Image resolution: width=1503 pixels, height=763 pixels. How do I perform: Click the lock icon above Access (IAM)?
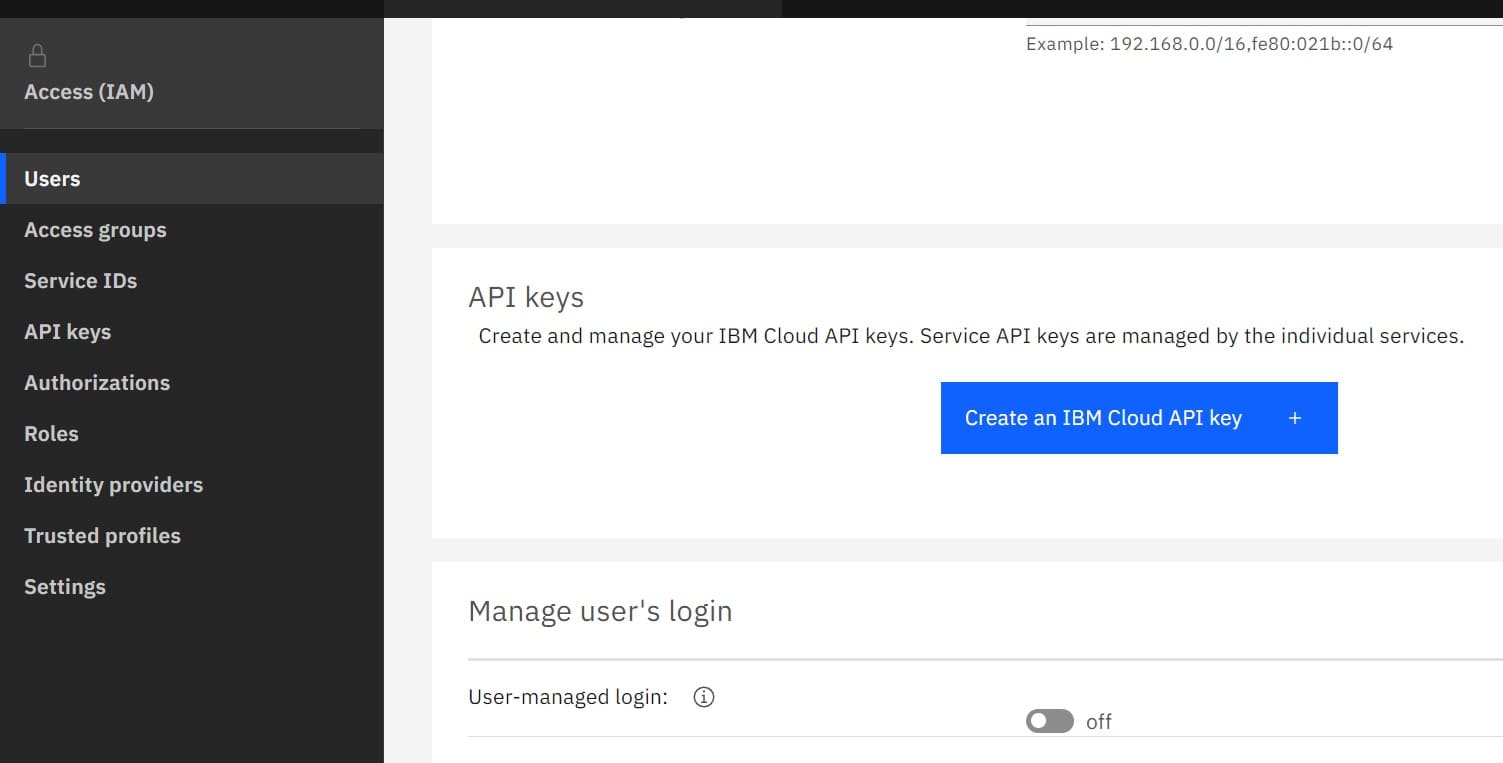point(38,55)
